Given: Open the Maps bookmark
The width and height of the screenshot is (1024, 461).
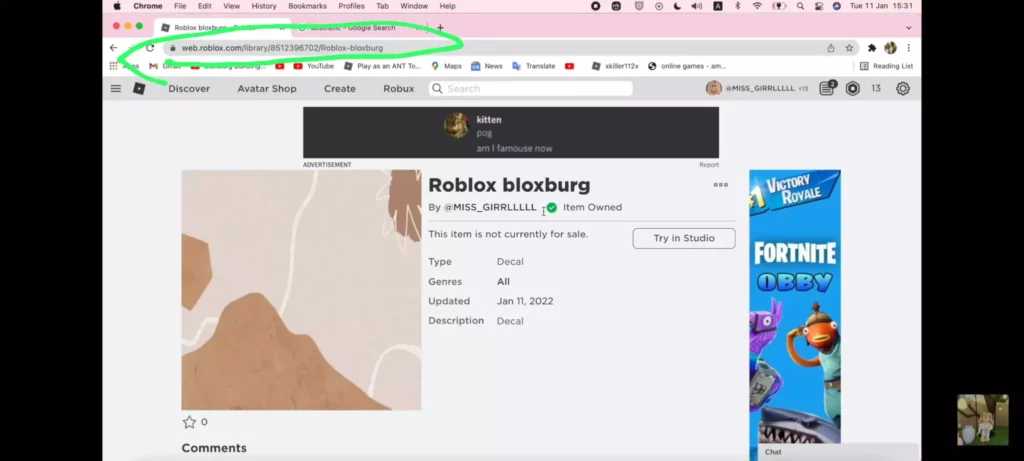Looking at the screenshot, I should click(x=446, y=66).
